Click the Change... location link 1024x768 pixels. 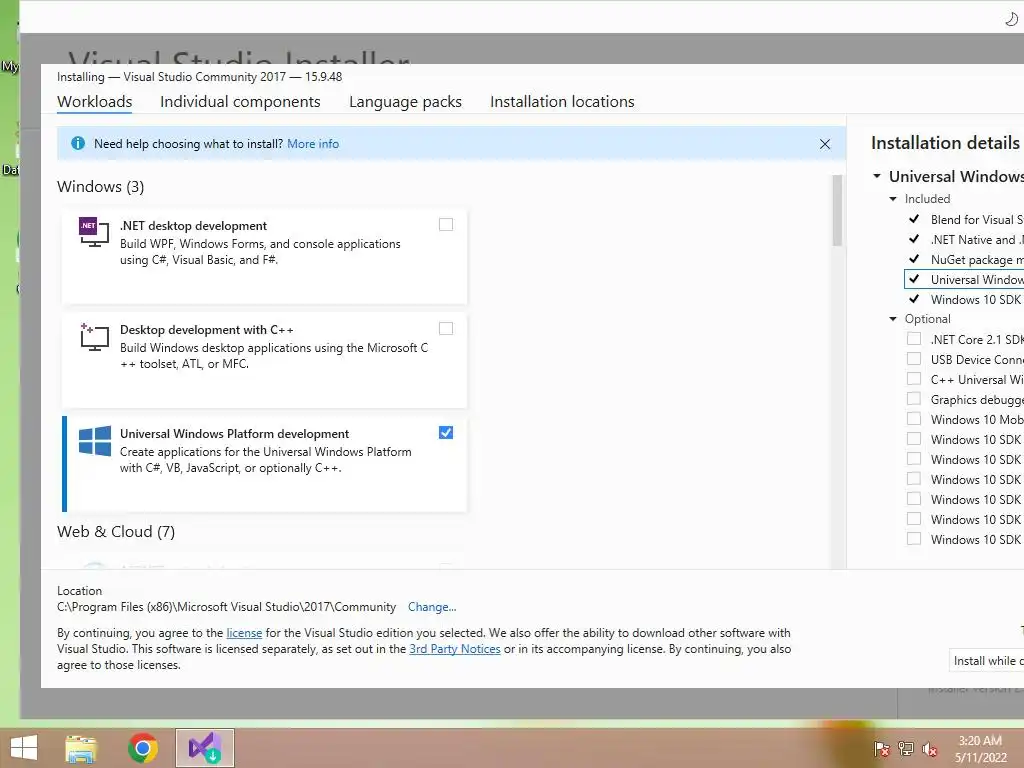[x=432, y=607]
